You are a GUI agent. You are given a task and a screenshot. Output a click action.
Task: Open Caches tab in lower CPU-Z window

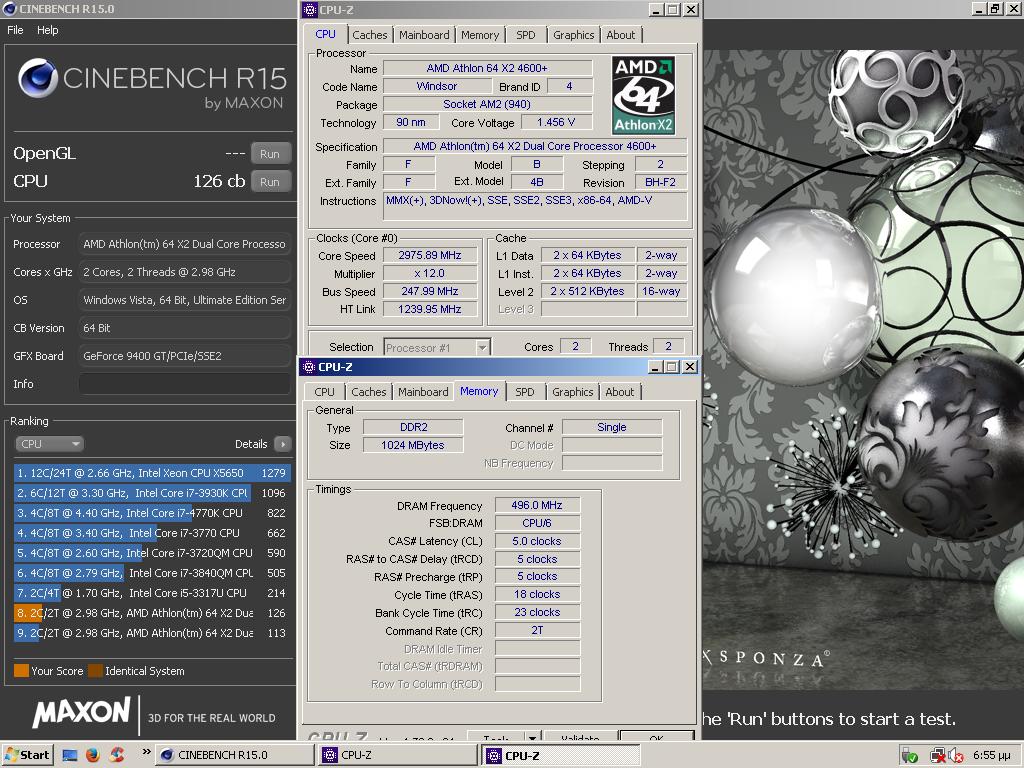369,392
